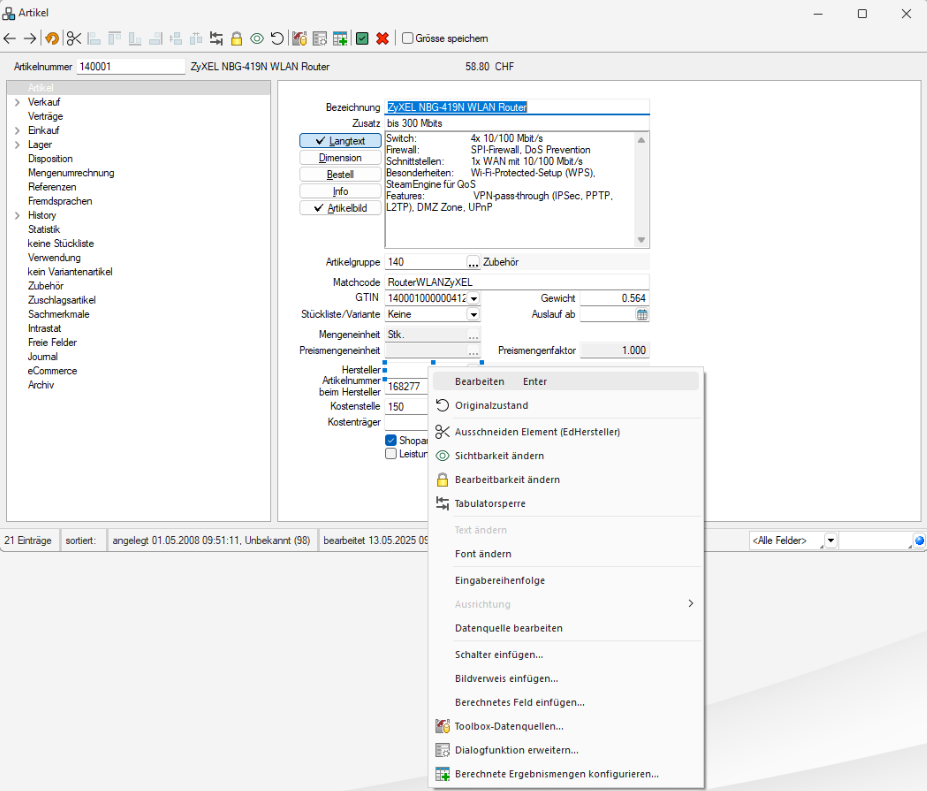The height and width of the screenshot is (791, 927).
Task: Go back with the left arrow toolbar icon
Action: 10,38
